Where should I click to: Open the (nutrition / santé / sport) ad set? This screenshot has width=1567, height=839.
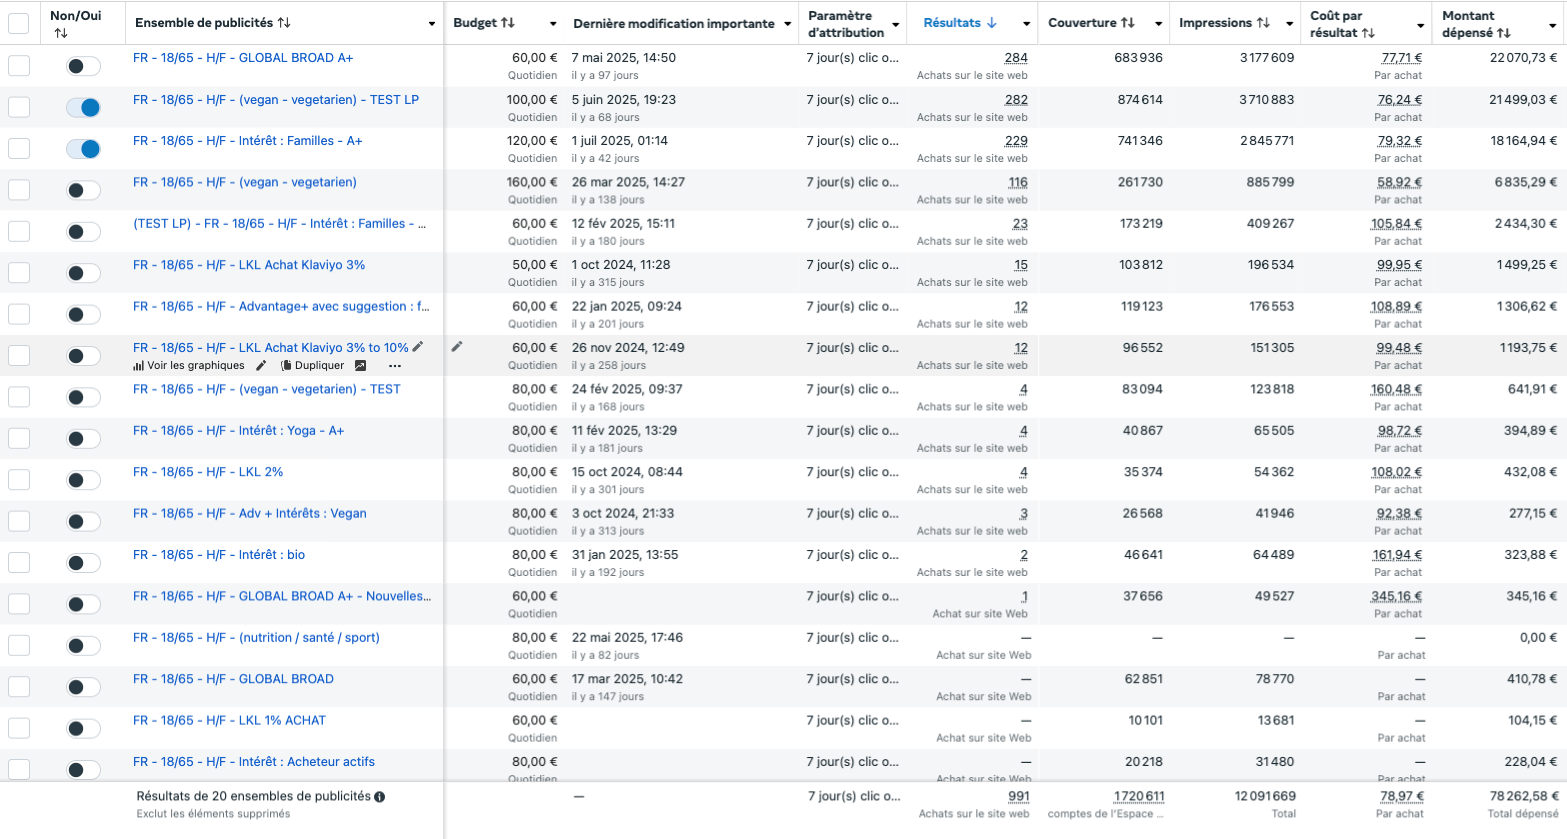[x=256, y=638]
